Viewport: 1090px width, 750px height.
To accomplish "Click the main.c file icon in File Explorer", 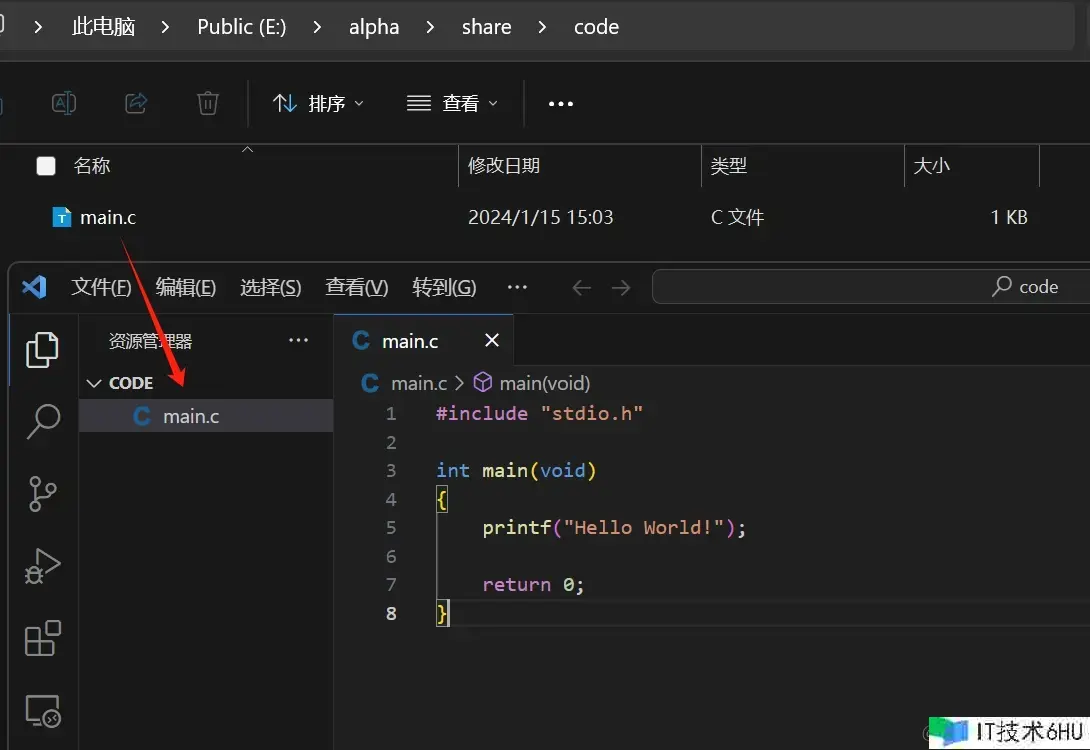I will pyautogui.click(x=62, y=218).
